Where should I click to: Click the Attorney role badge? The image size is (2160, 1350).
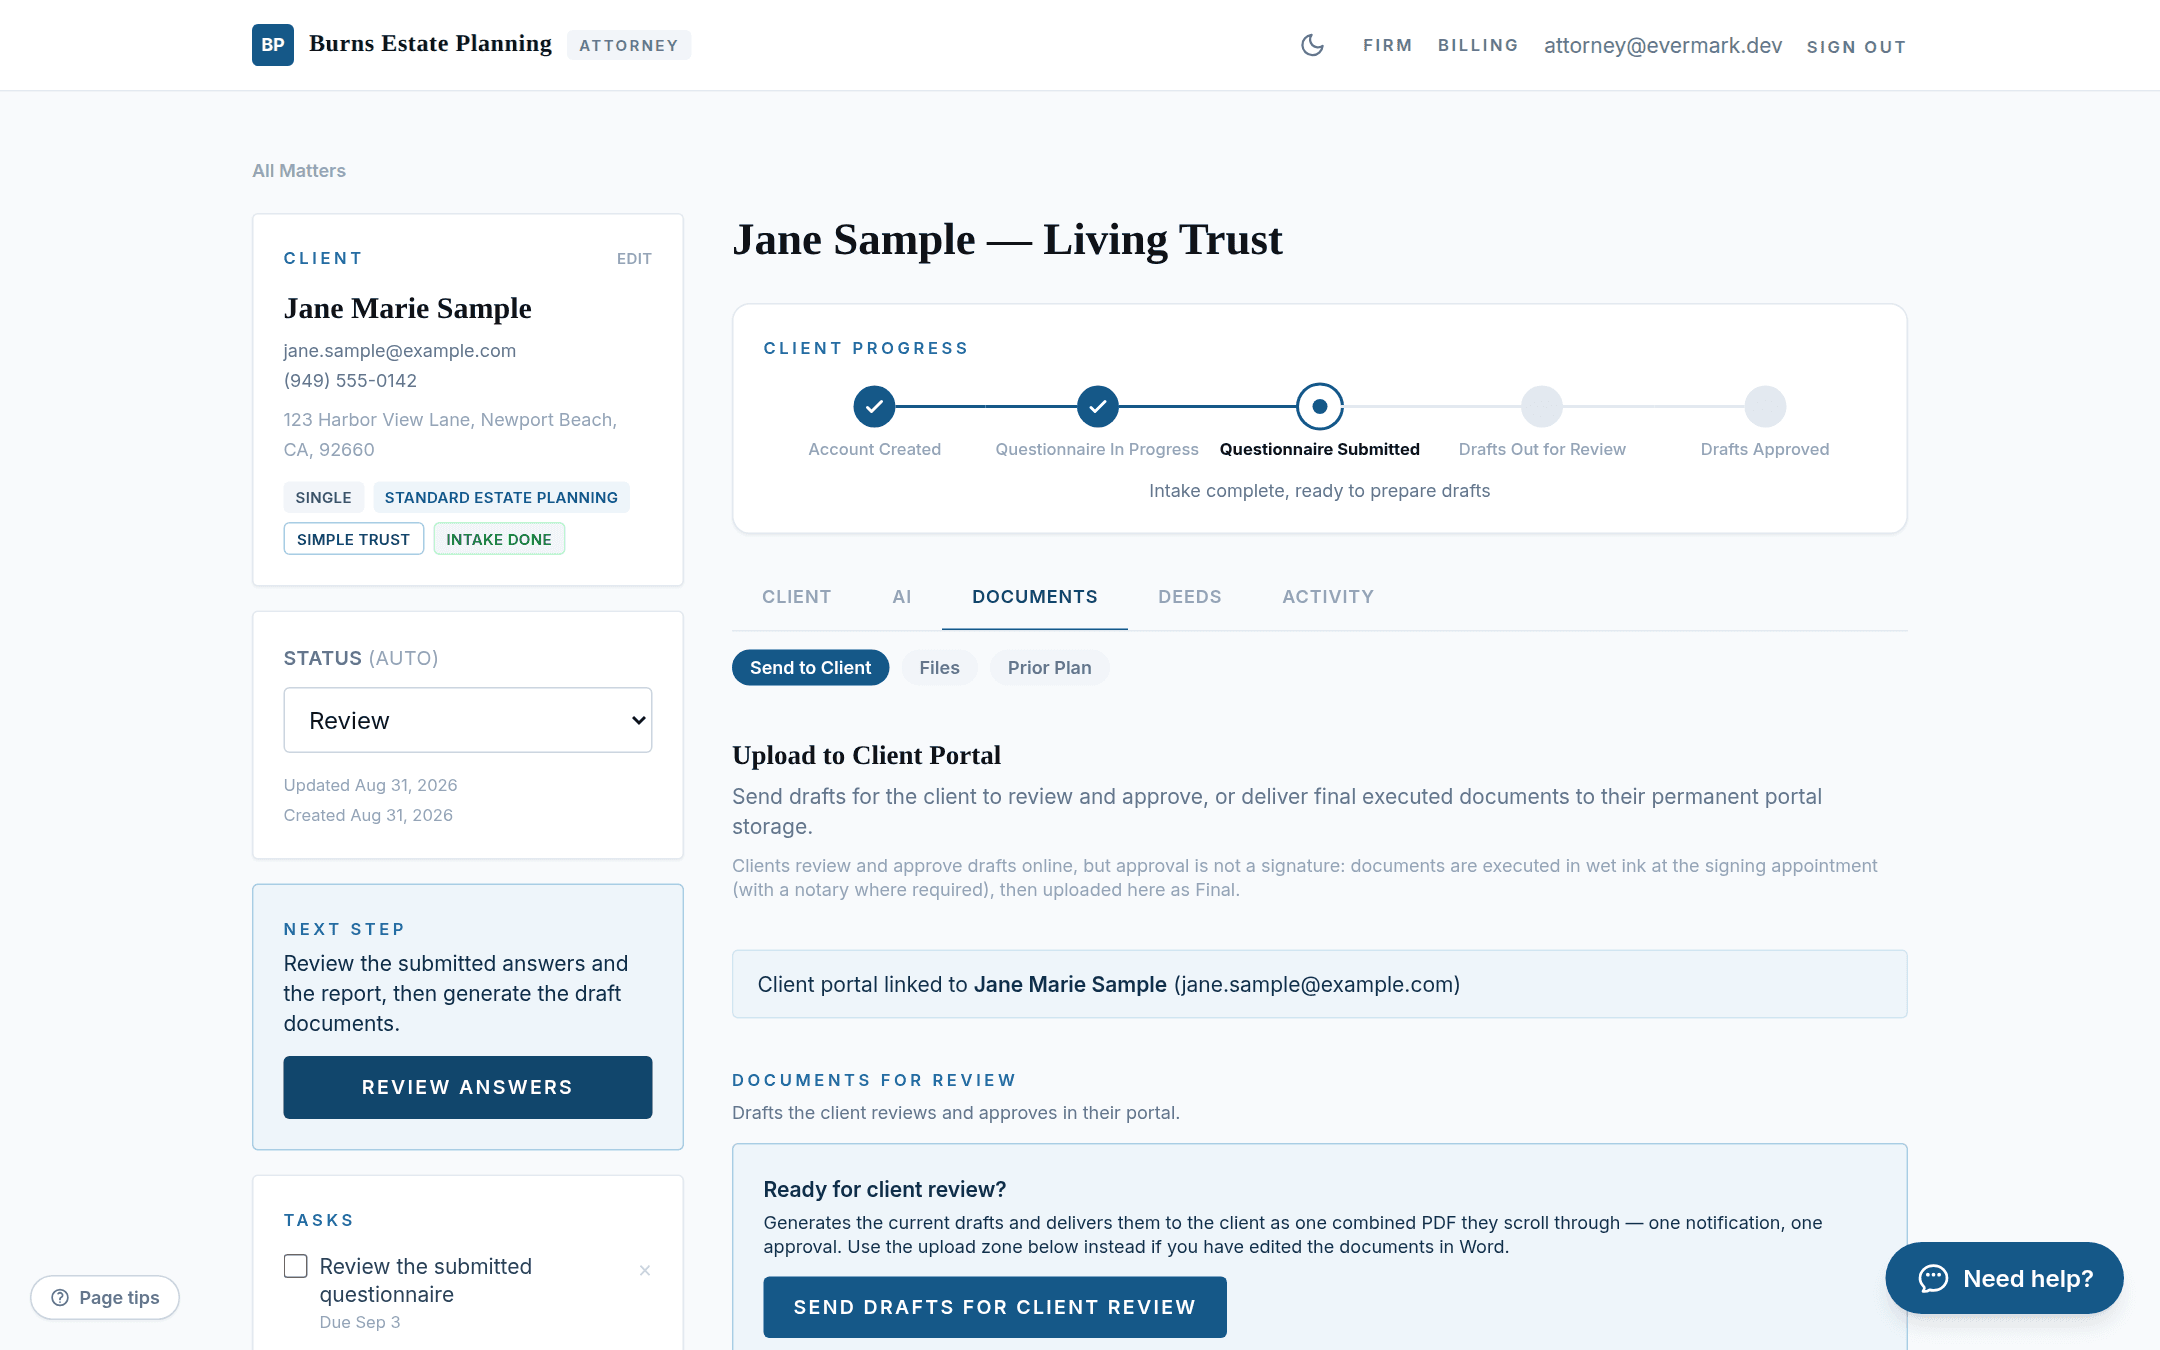coord(629,45)
